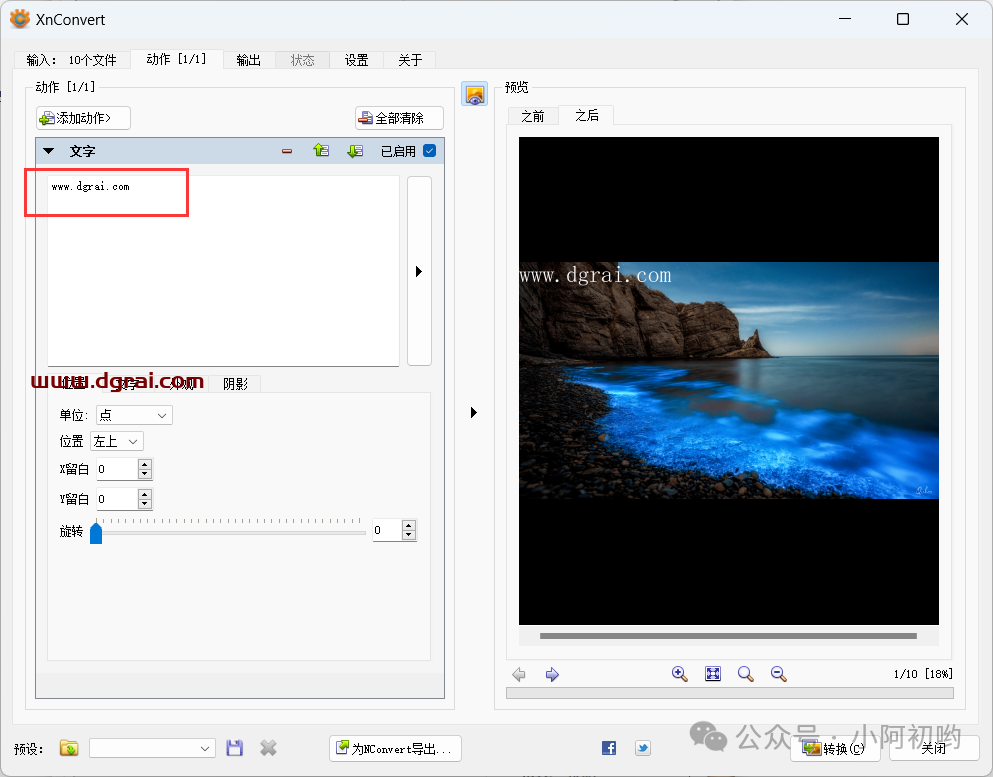The width and height of the screenshot is (993, 777).
Task: Open the 关于 tab
Action: [410, 60]
